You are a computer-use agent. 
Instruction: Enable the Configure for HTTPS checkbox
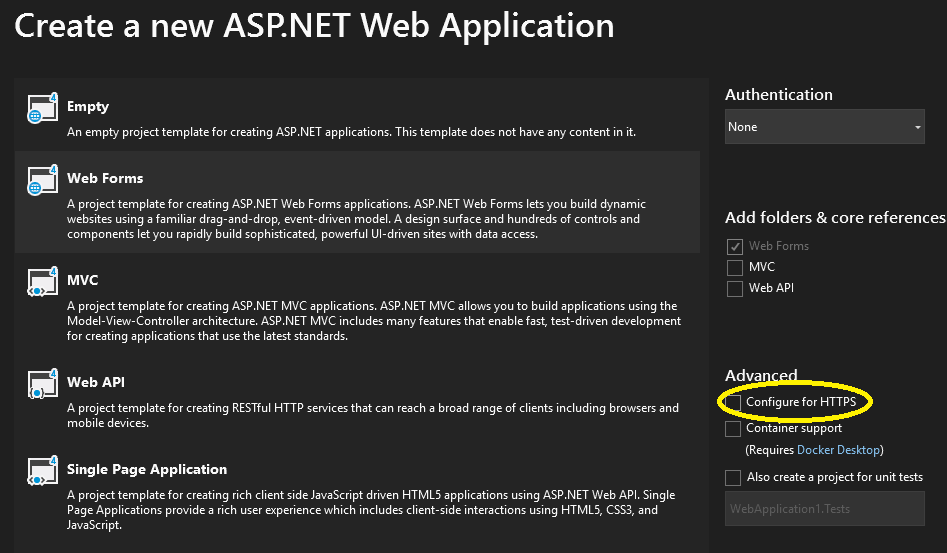coord(734,402)
